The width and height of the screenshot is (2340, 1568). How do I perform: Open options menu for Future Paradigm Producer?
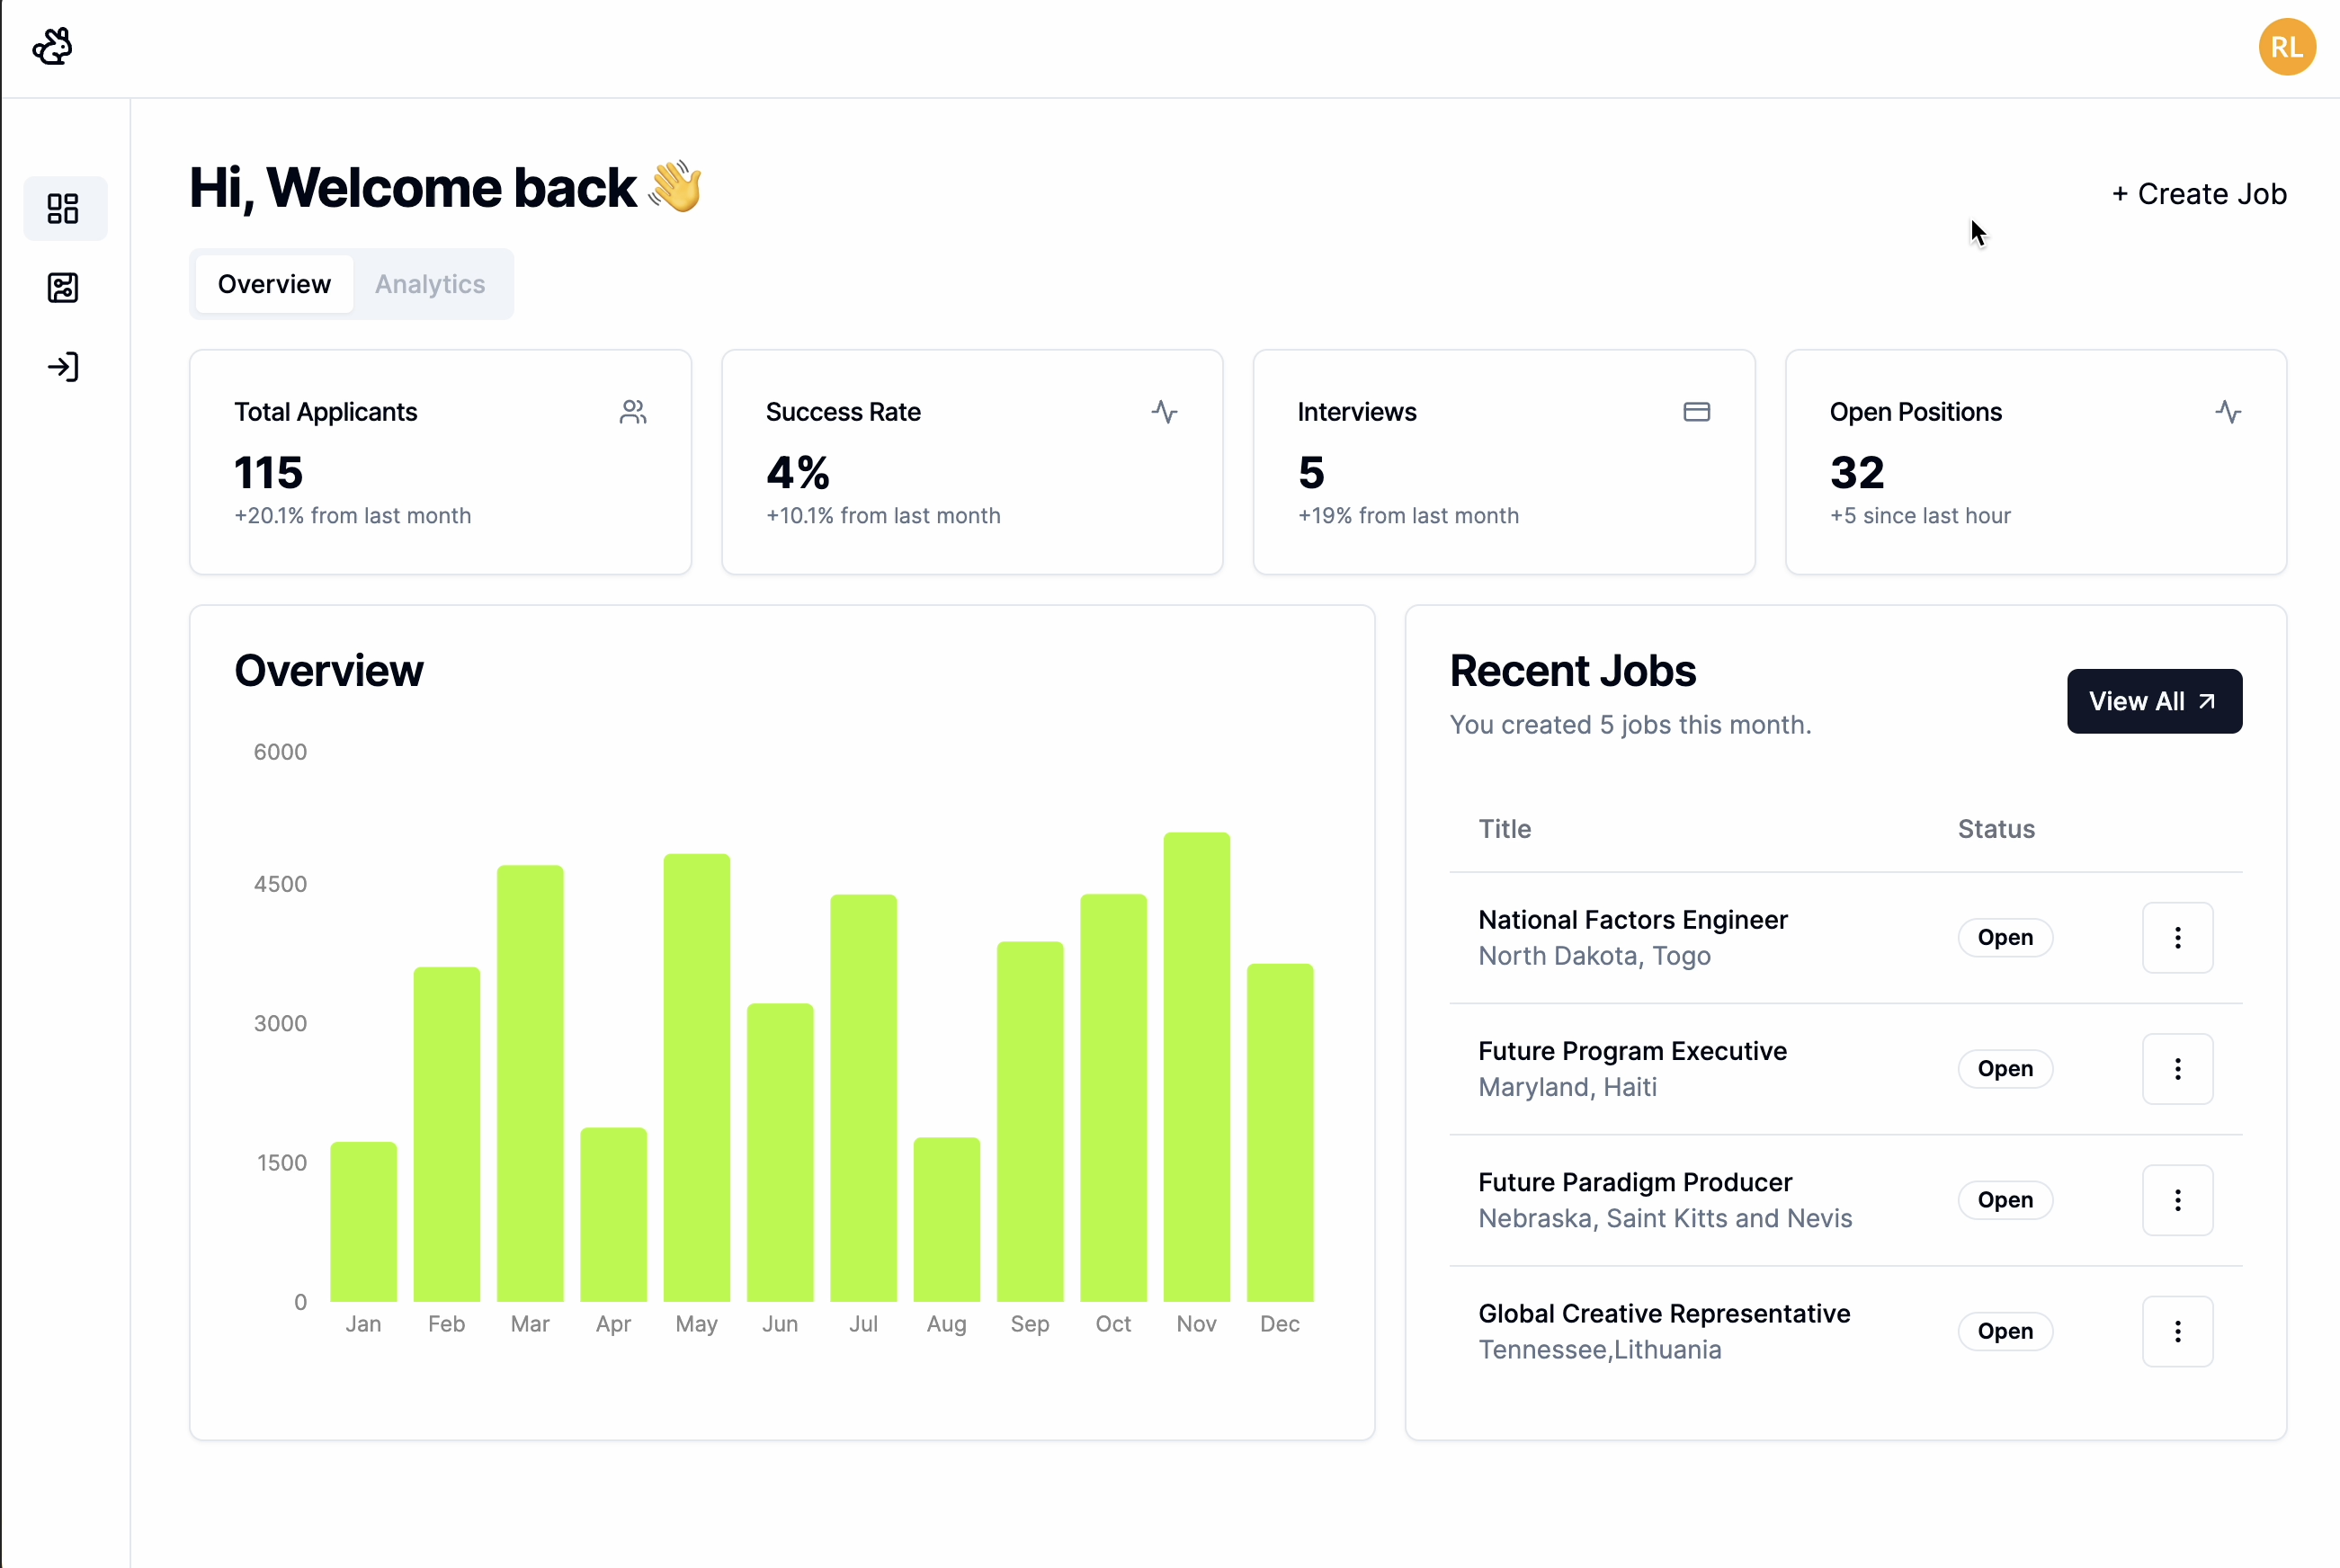coord(2177,1200)
